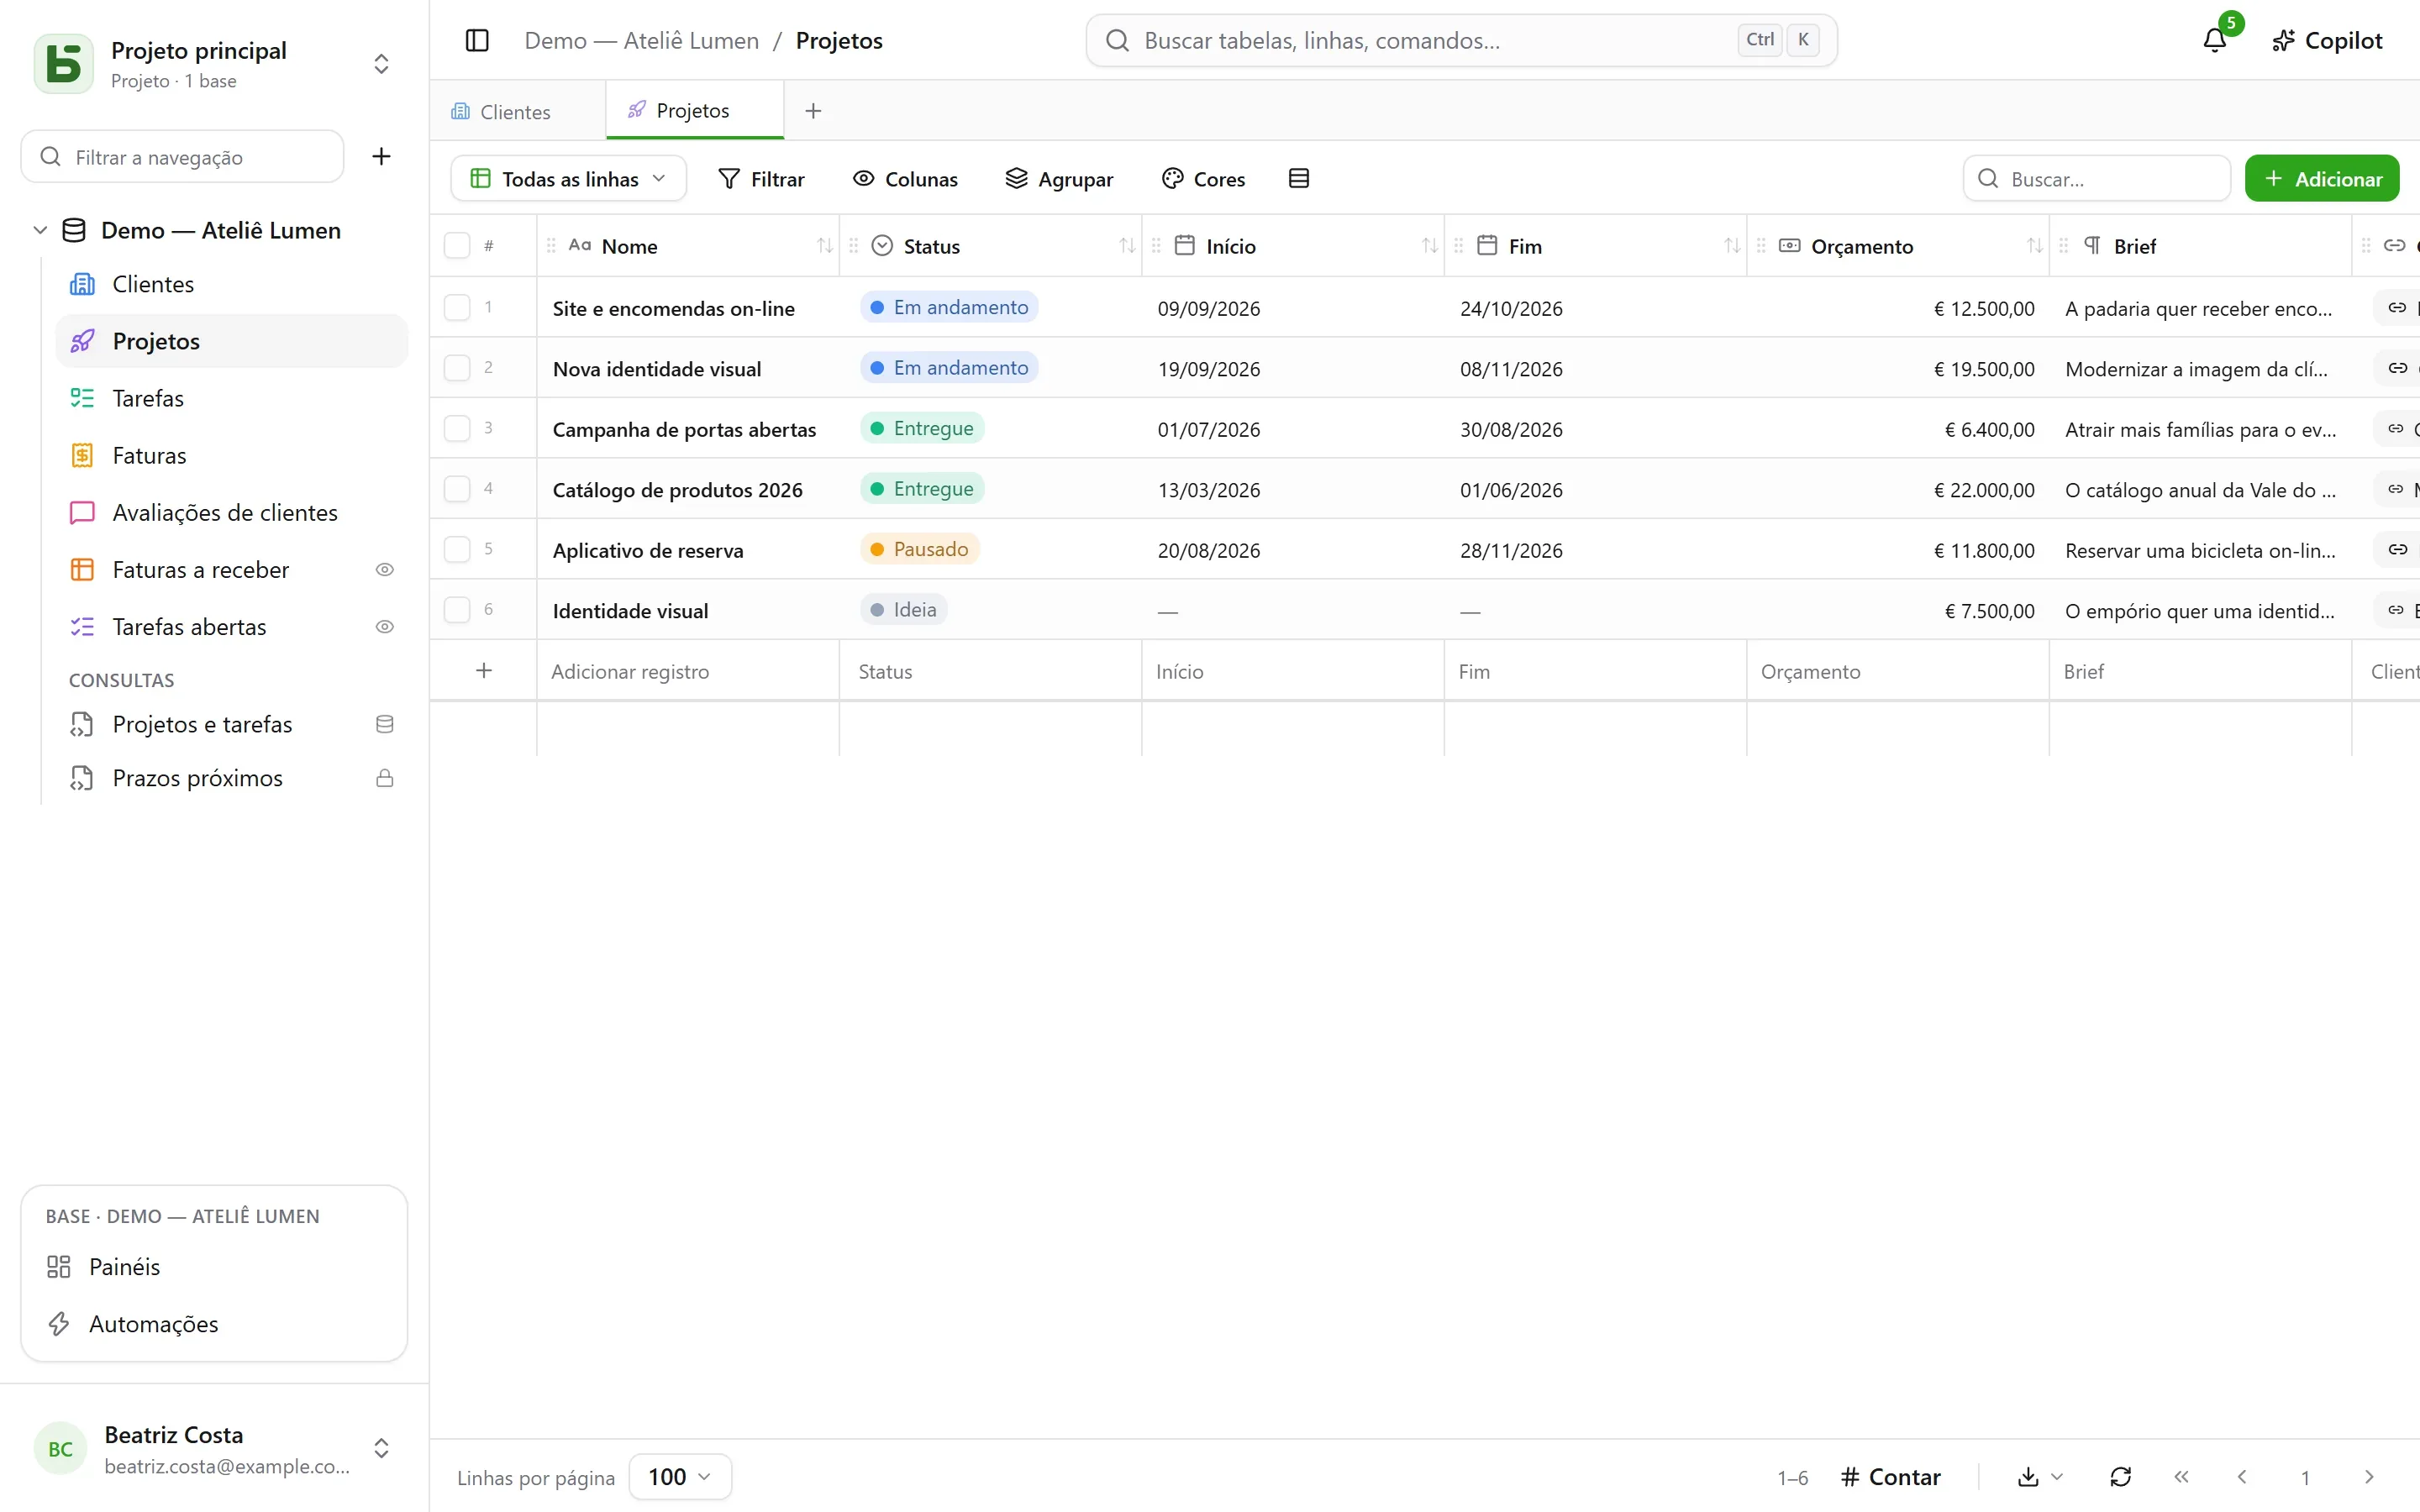Select the header select-all checkbox

point(457,246)
